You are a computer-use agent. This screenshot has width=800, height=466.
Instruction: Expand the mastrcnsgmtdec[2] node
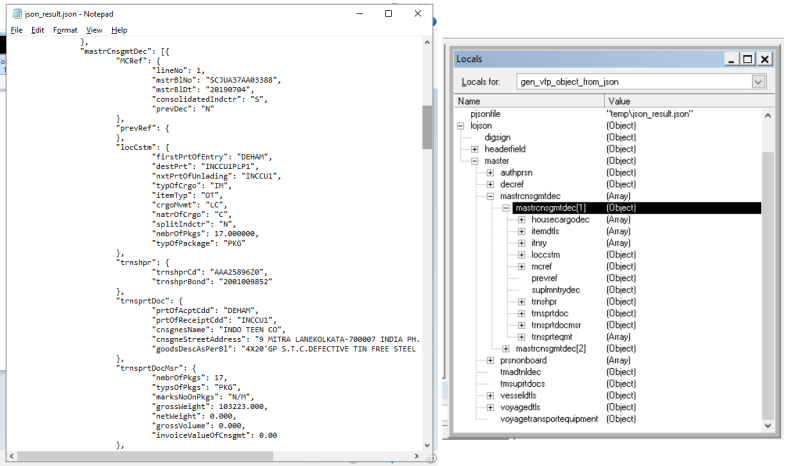506,349
